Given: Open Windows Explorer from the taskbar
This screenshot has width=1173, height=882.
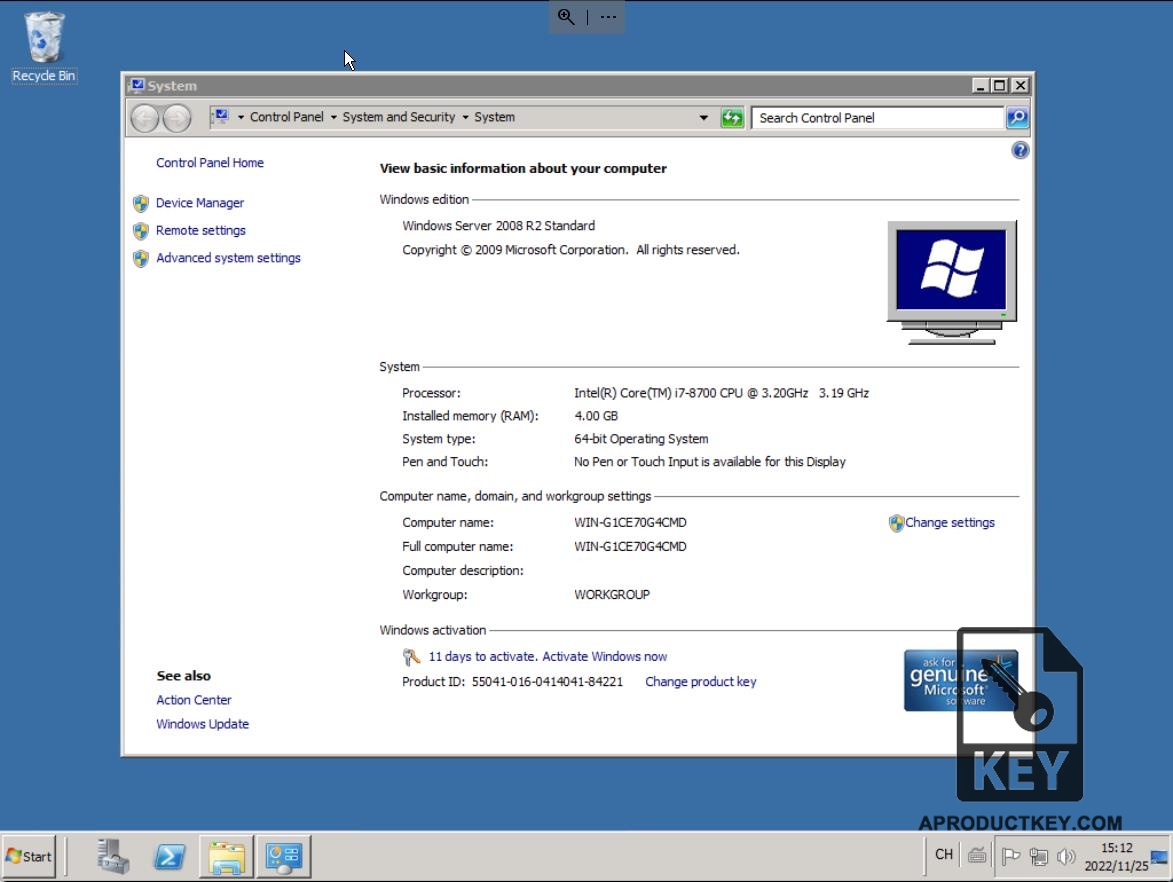Looking at the screenshot, I should tap(227, 856).
